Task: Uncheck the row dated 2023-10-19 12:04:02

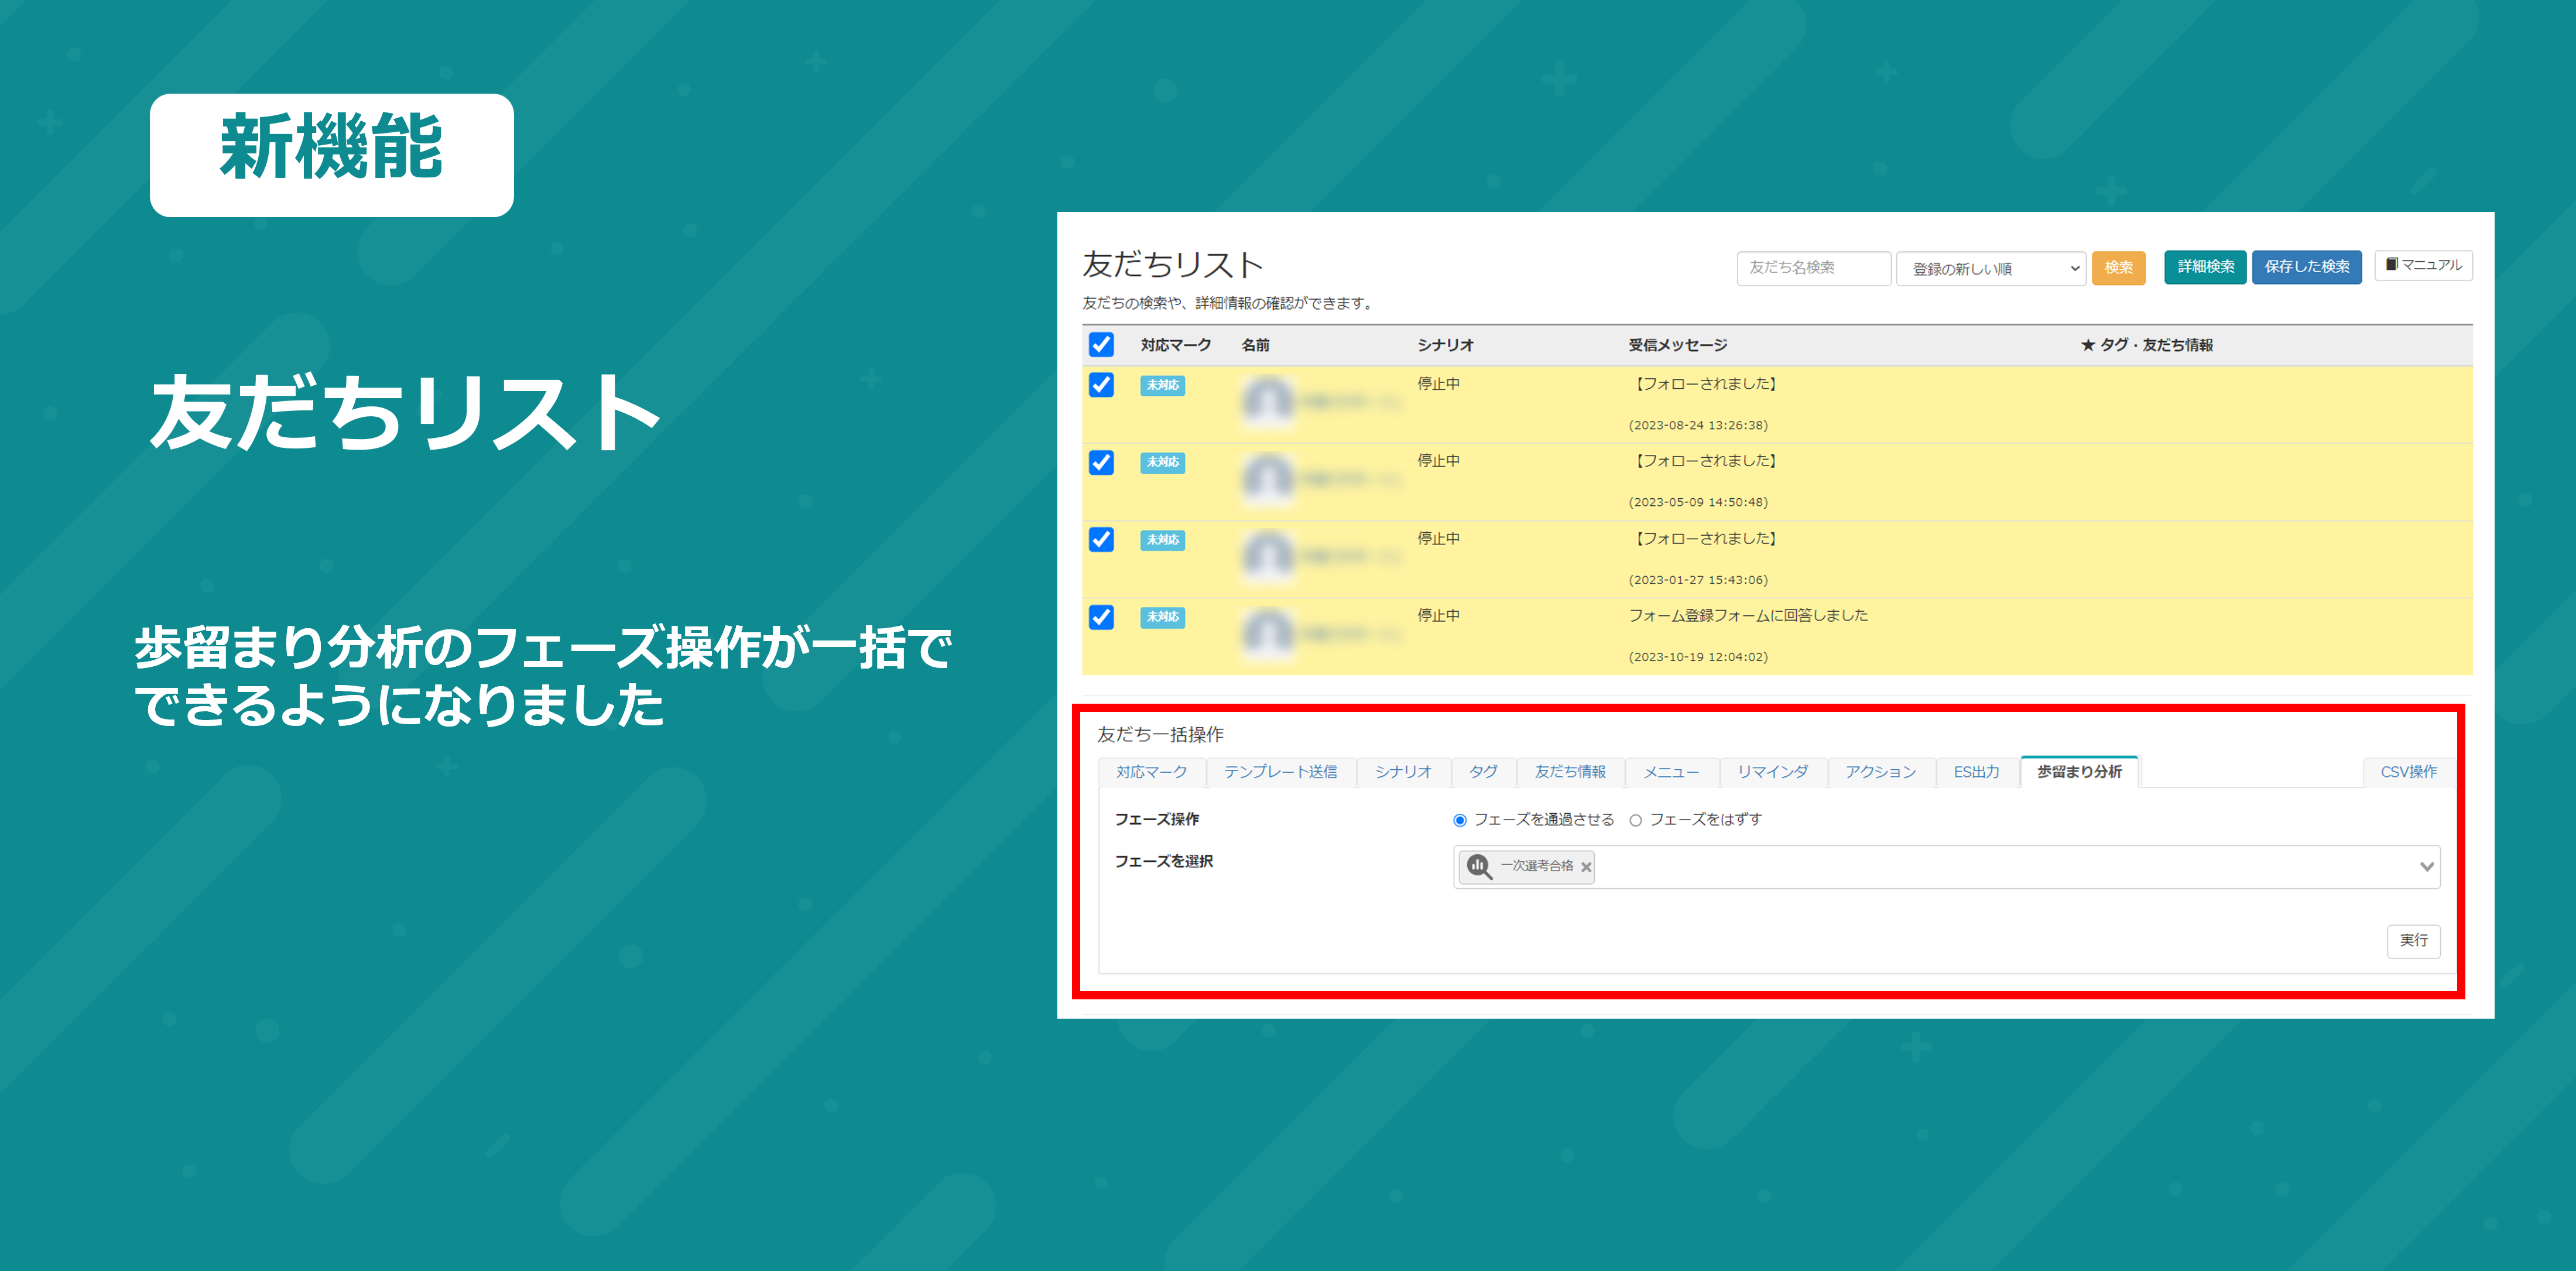Action: point(1101,617)
